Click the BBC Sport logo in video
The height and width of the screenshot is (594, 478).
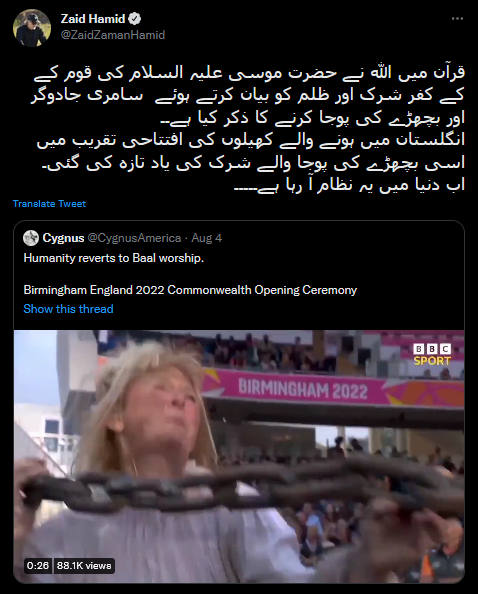432,355
